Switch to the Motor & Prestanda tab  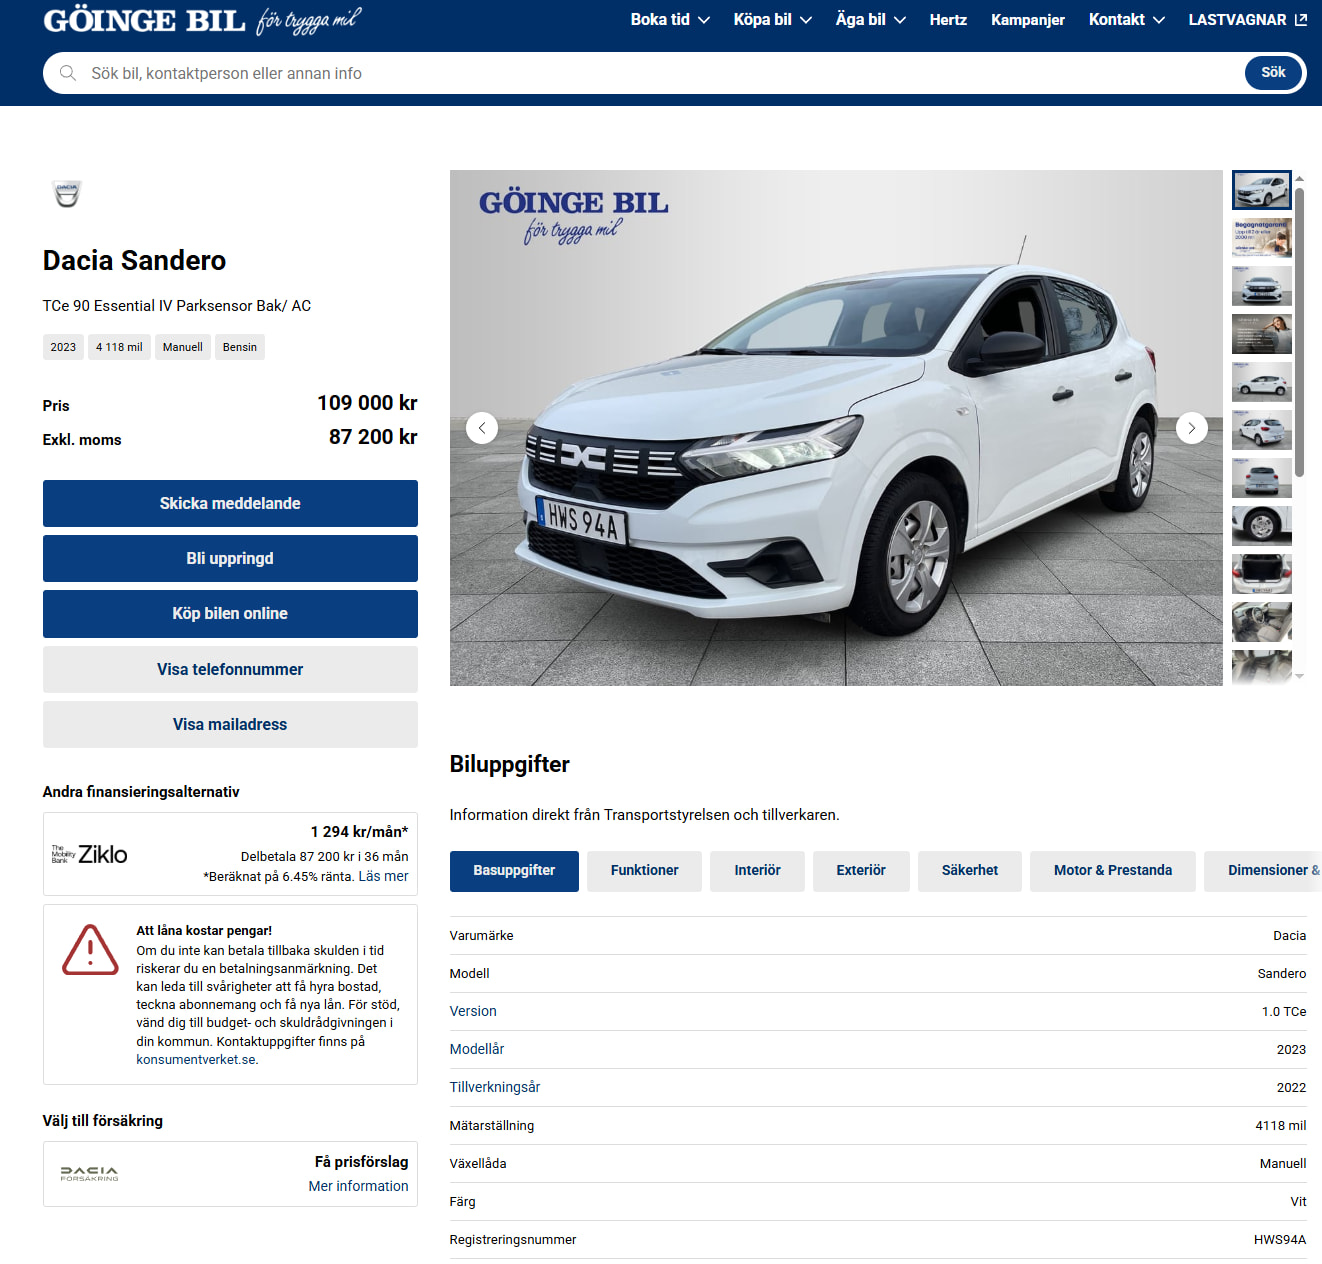1112,871
